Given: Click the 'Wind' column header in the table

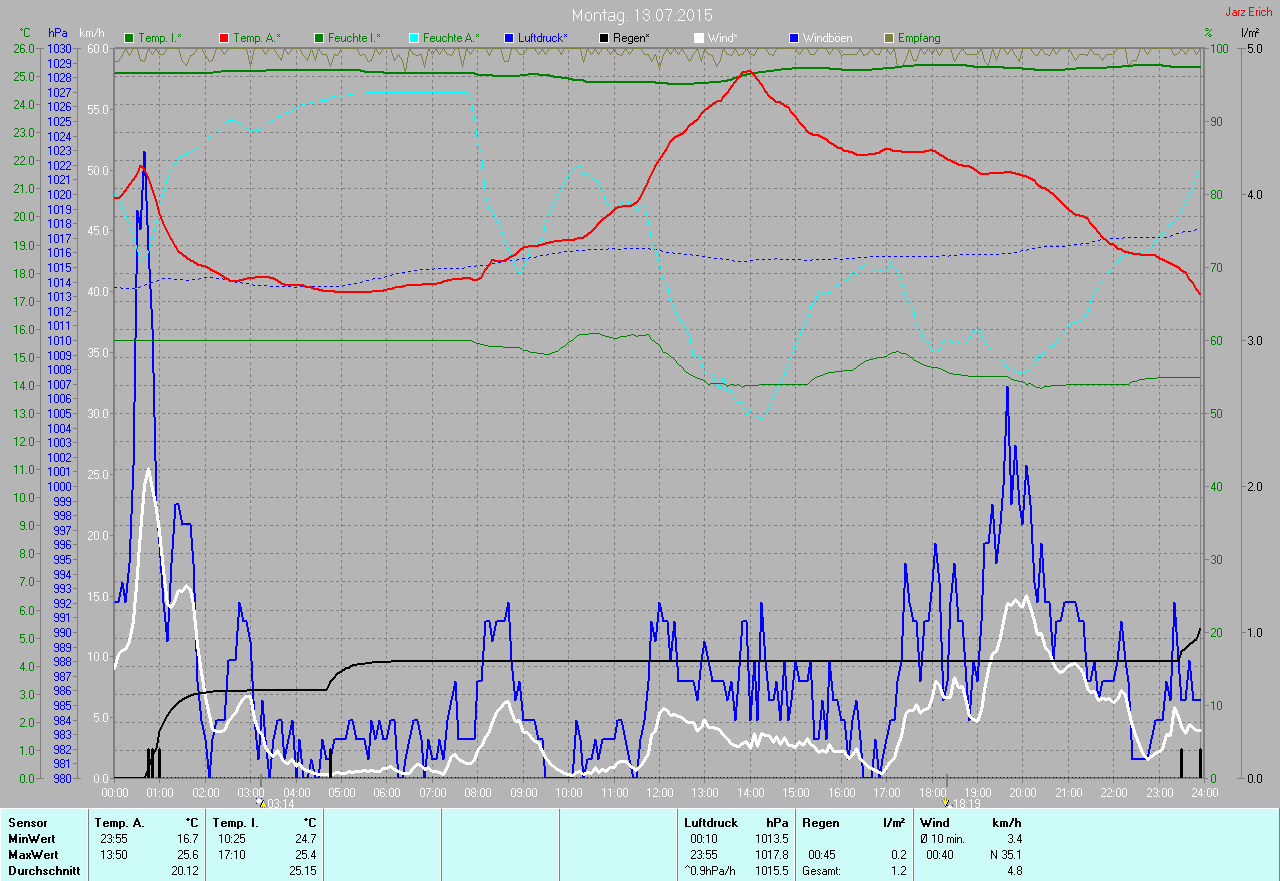Looking at the screenshot, I should (935, 823).
